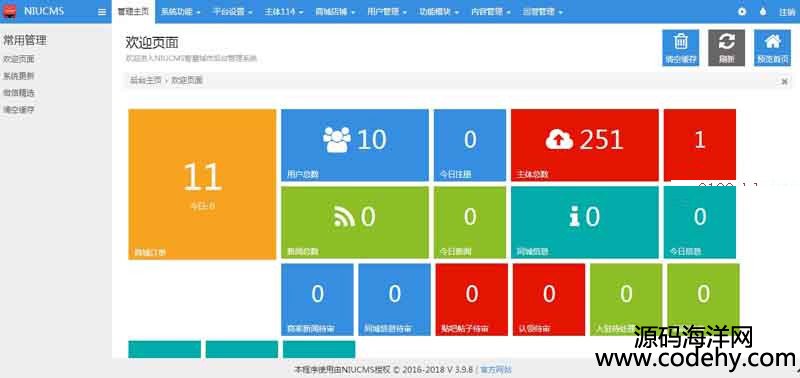
Task: Select the 管理主页 tab
Action: click(133, 11)
